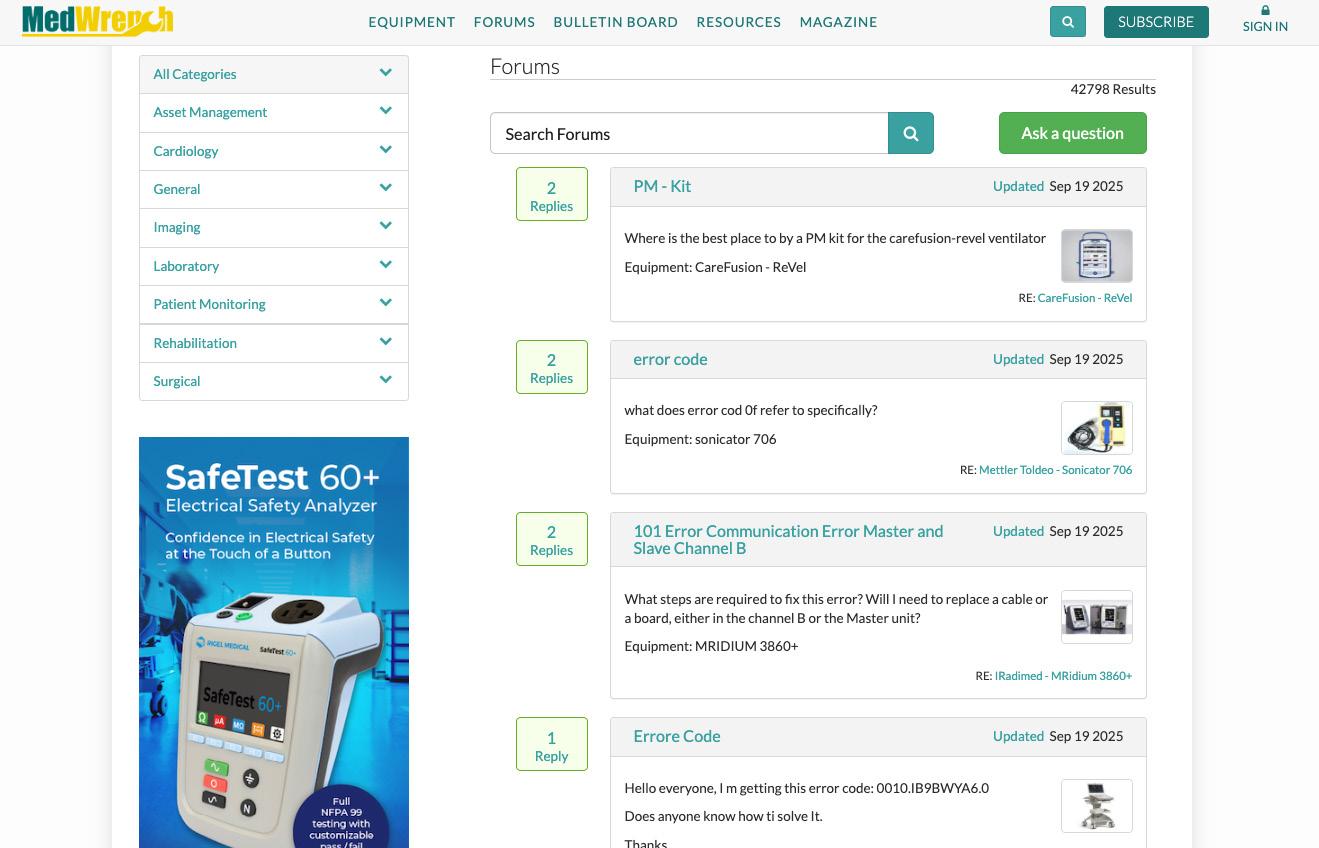1319x848 pixels.
Task: Expand the Cardiology category chevron
Action: (385, 150)
